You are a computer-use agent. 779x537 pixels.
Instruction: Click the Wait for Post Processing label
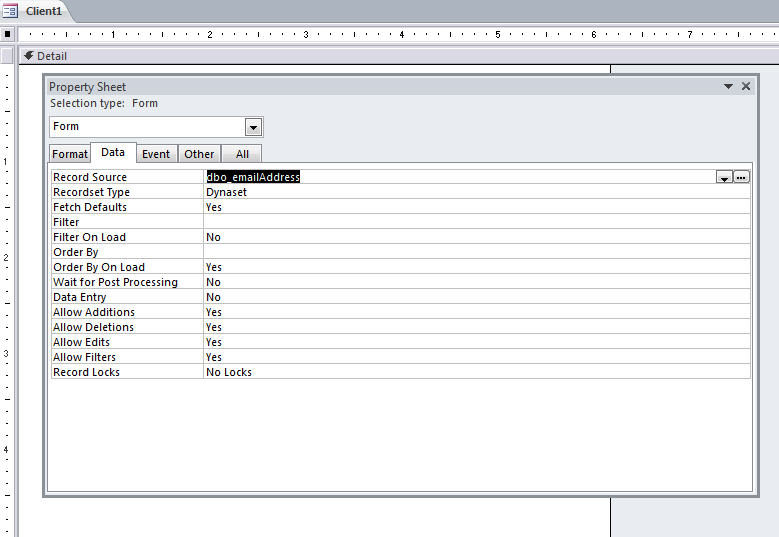(115, 282)
